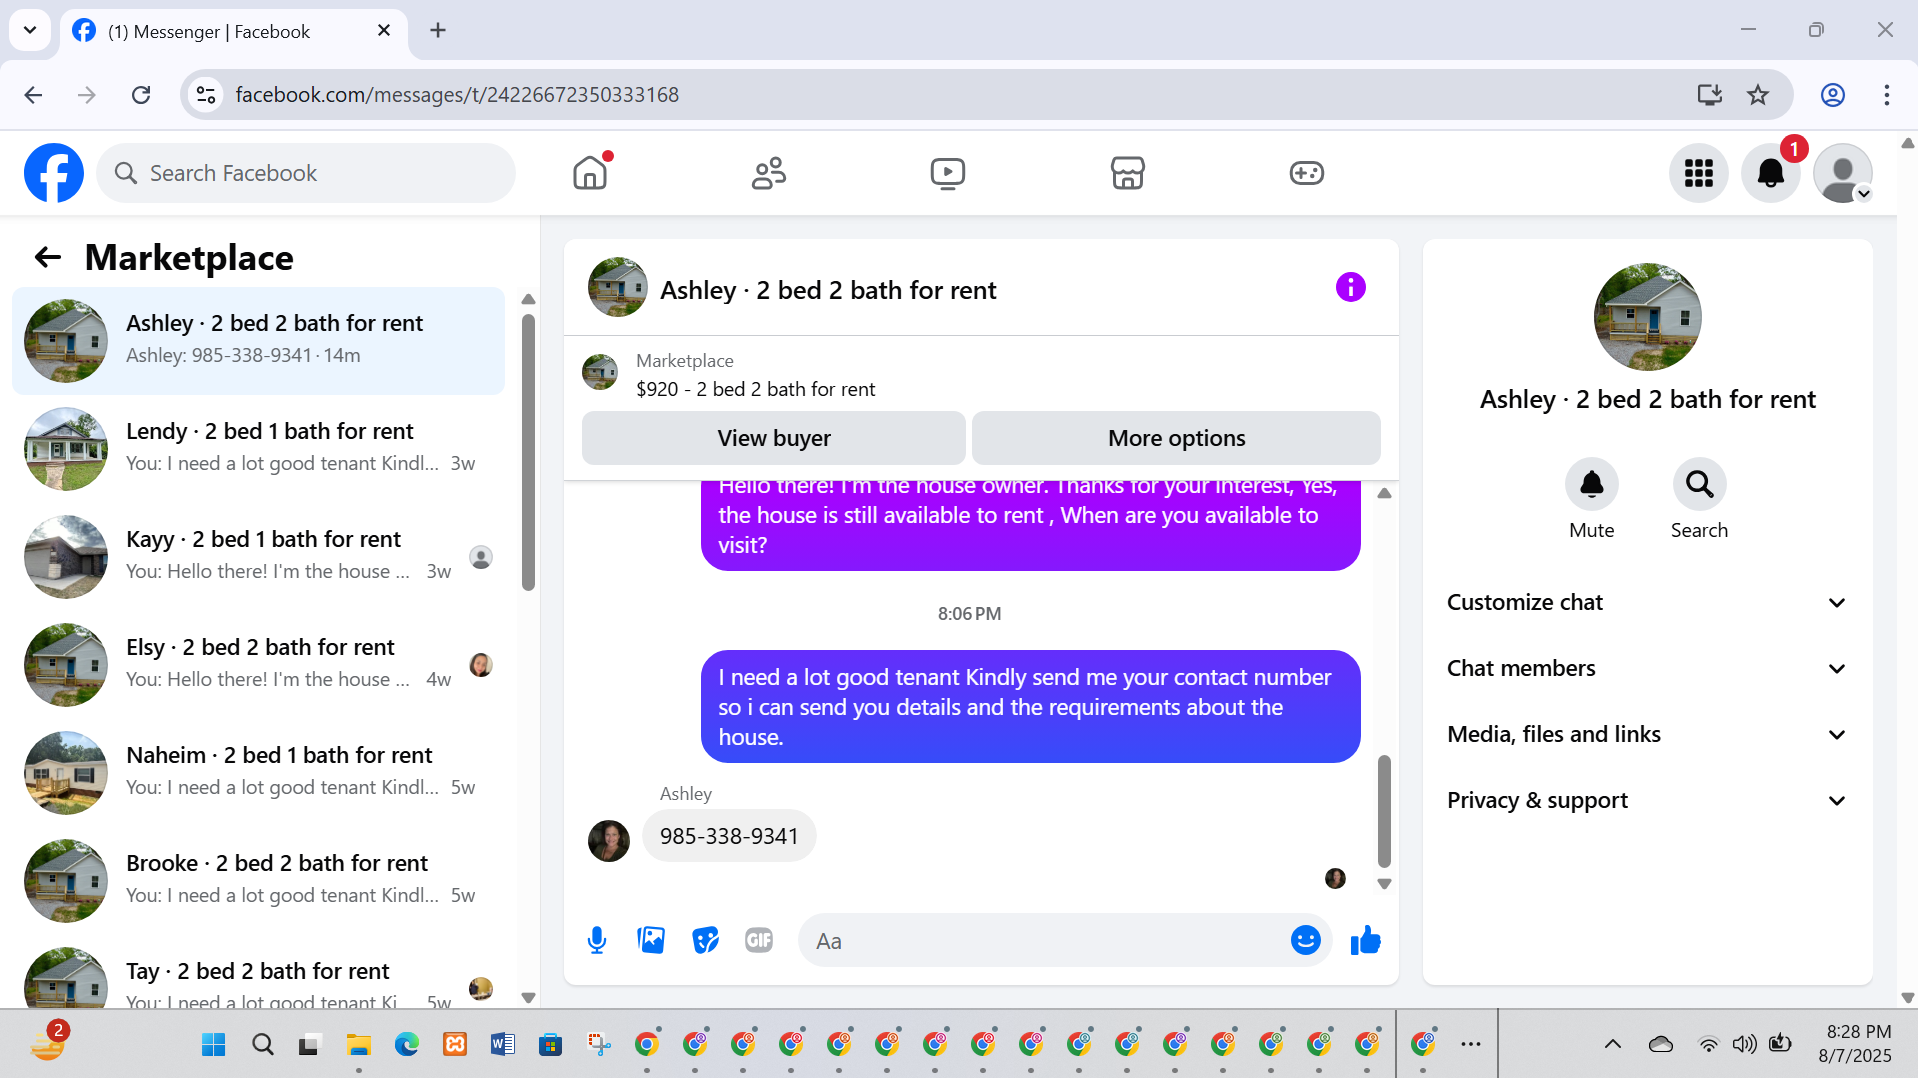
Task: Click the back arrow beside Marketplace
Action: pyautogui.click(x=48, y=258)
